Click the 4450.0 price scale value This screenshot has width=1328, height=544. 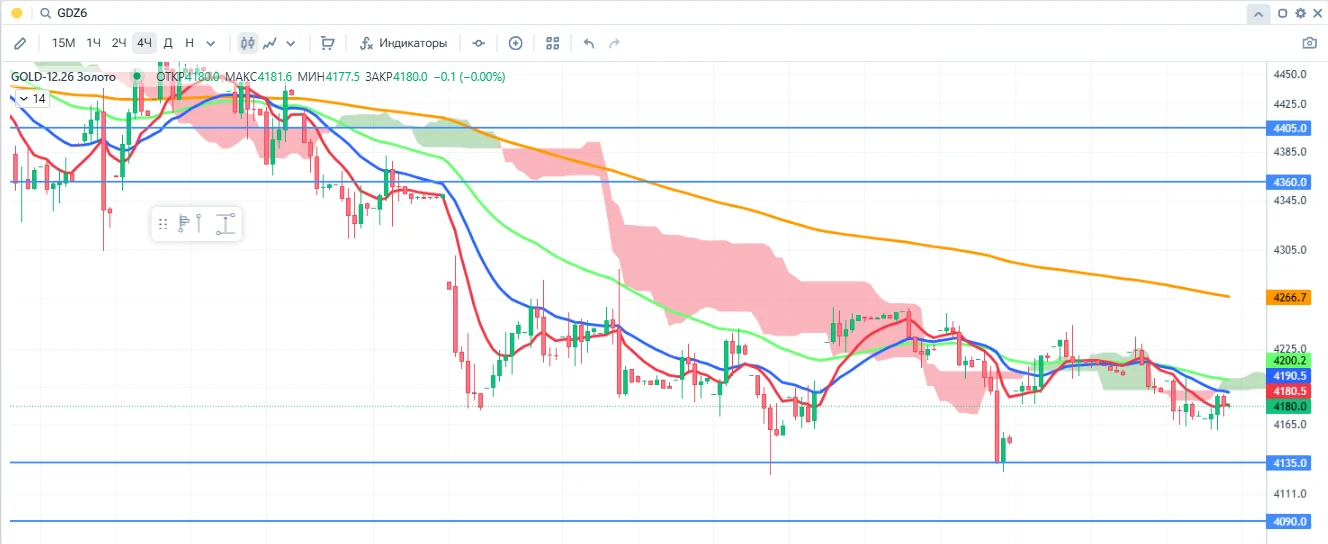point(1291,75)
